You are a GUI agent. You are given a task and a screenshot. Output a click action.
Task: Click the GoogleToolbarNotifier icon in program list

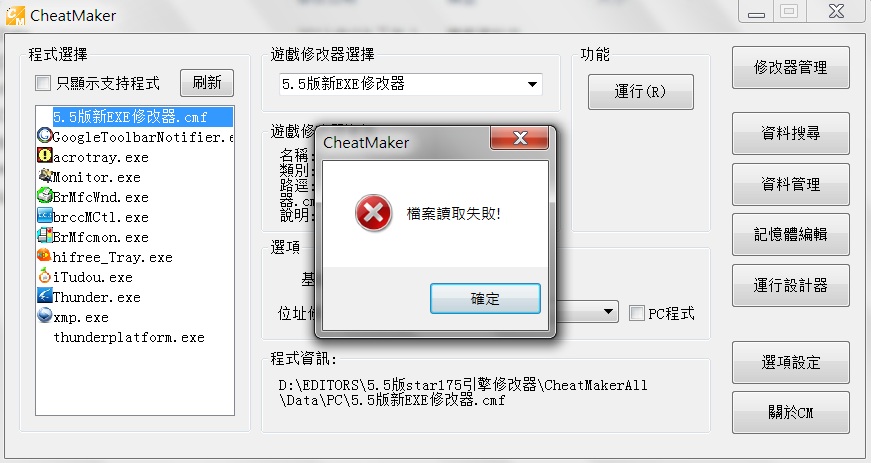coord(44,135)
